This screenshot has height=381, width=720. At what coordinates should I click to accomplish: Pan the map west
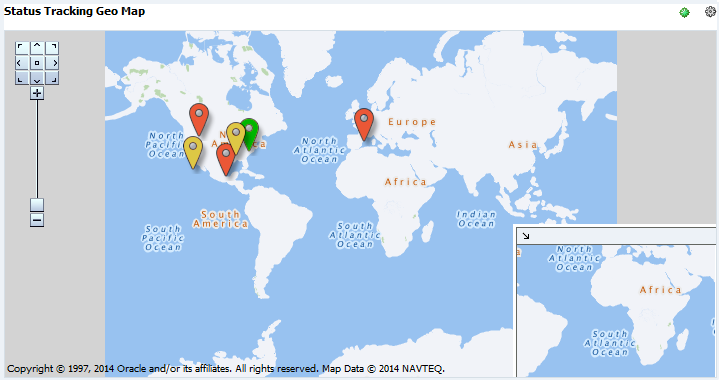point(22,63)
